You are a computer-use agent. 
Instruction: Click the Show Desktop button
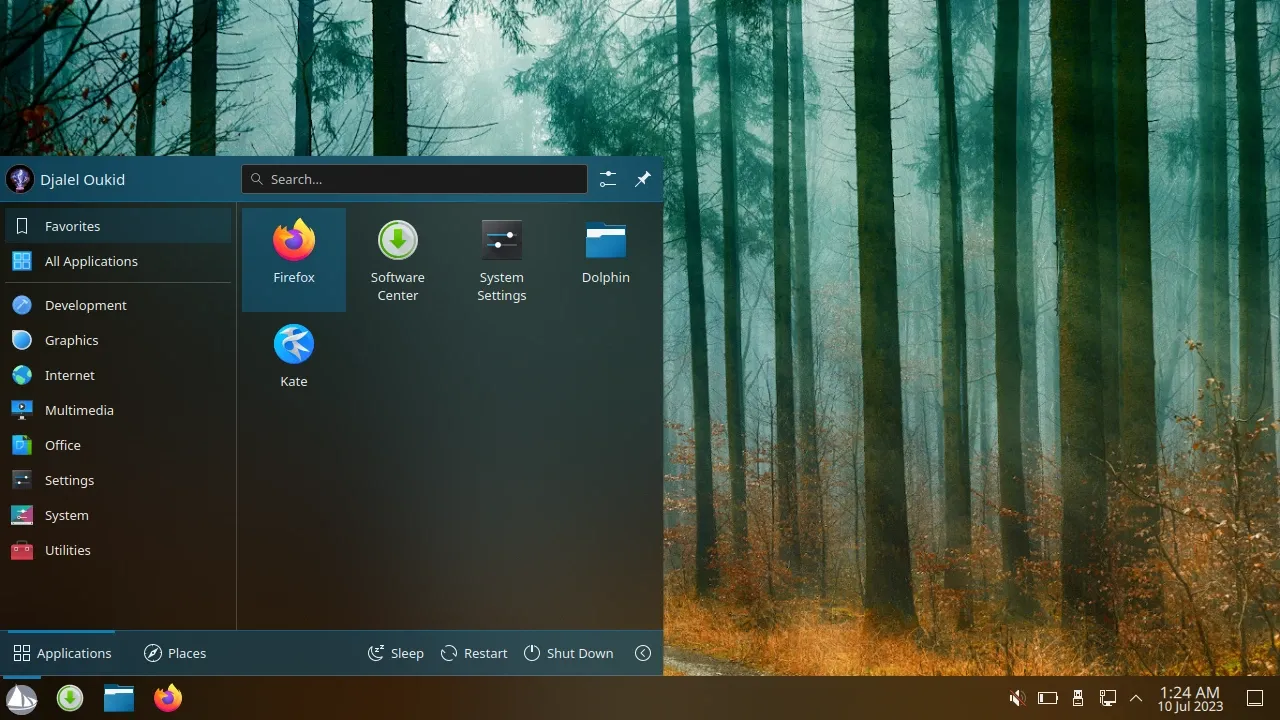[x=1255, y=698]
